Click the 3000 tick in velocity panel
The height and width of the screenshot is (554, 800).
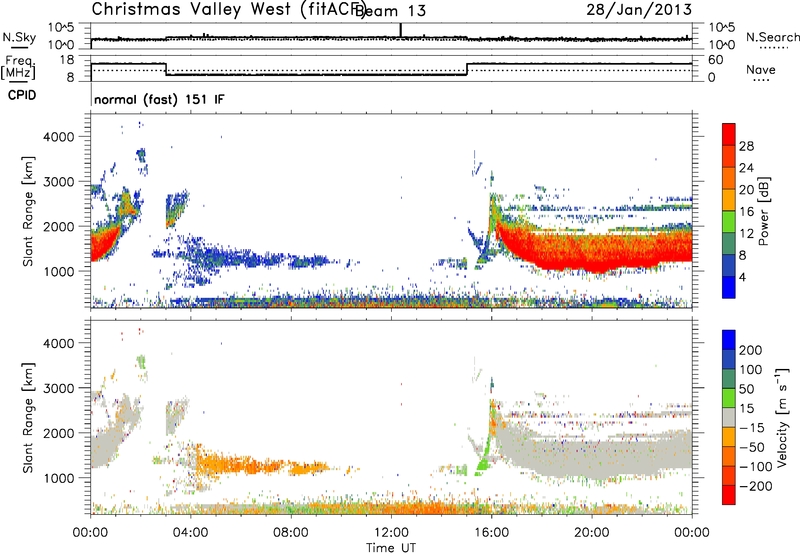point(58,388)
